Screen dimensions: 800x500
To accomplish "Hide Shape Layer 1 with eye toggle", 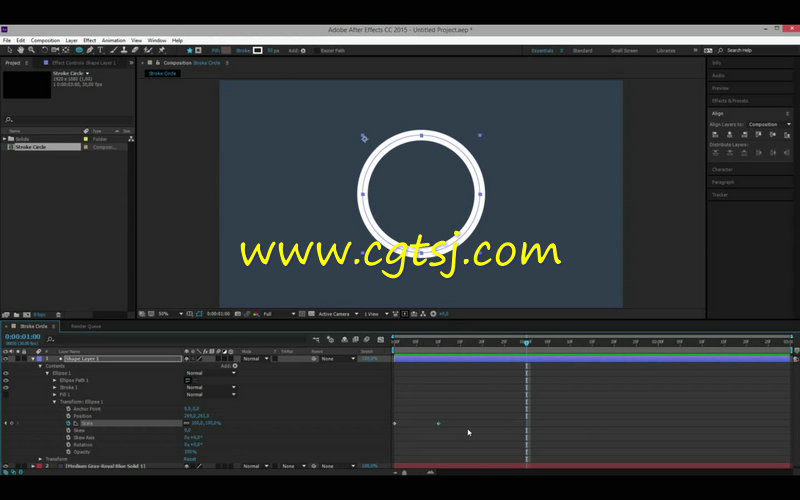I will pos(6,359).
